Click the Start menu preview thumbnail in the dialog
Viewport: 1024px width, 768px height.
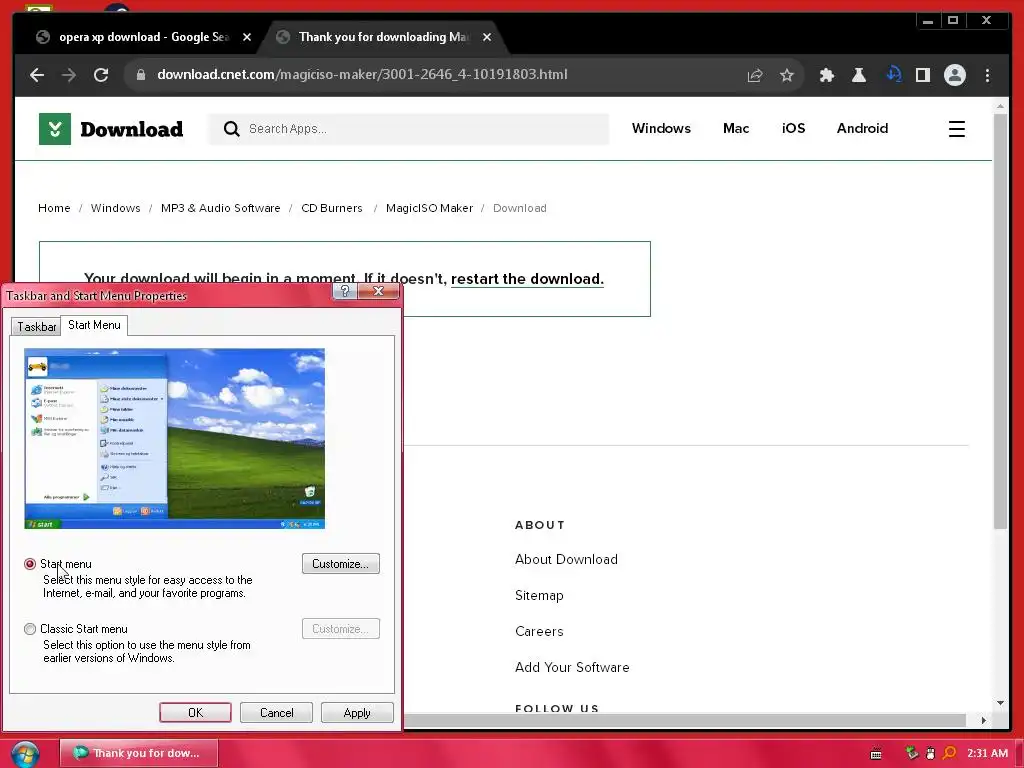point(174,438)
